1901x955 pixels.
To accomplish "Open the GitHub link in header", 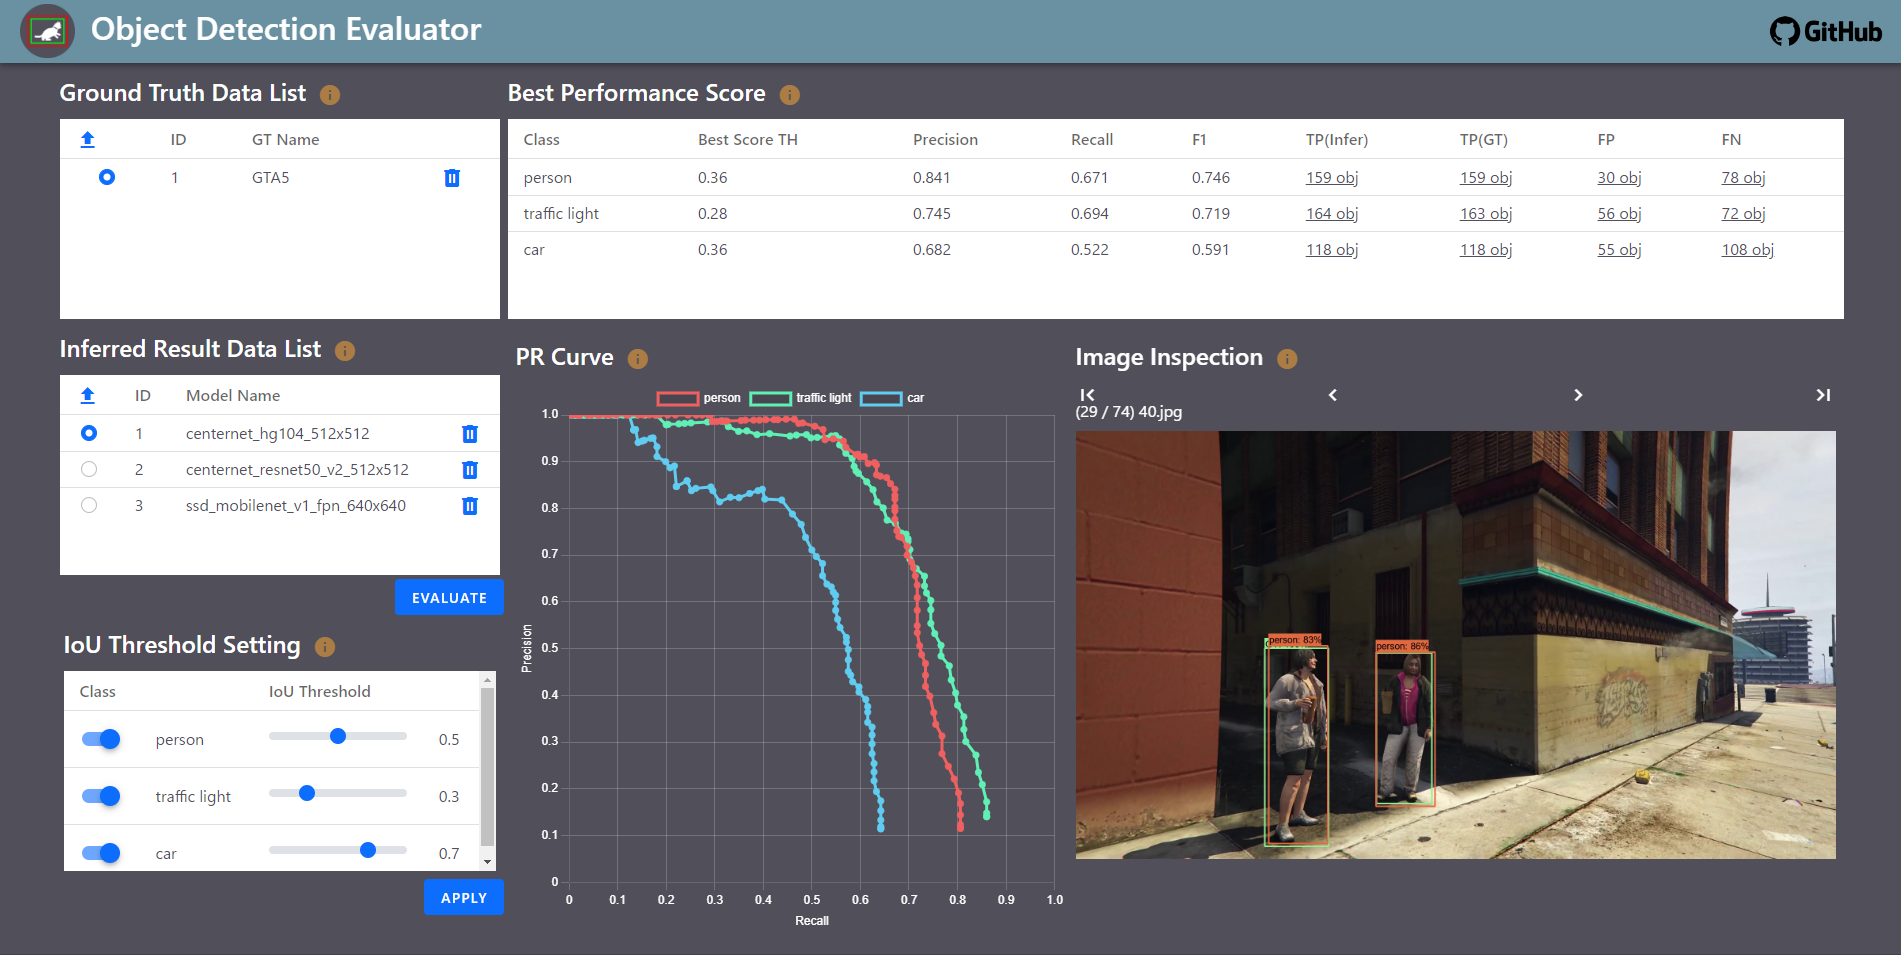I will (x=1825, y=31).
